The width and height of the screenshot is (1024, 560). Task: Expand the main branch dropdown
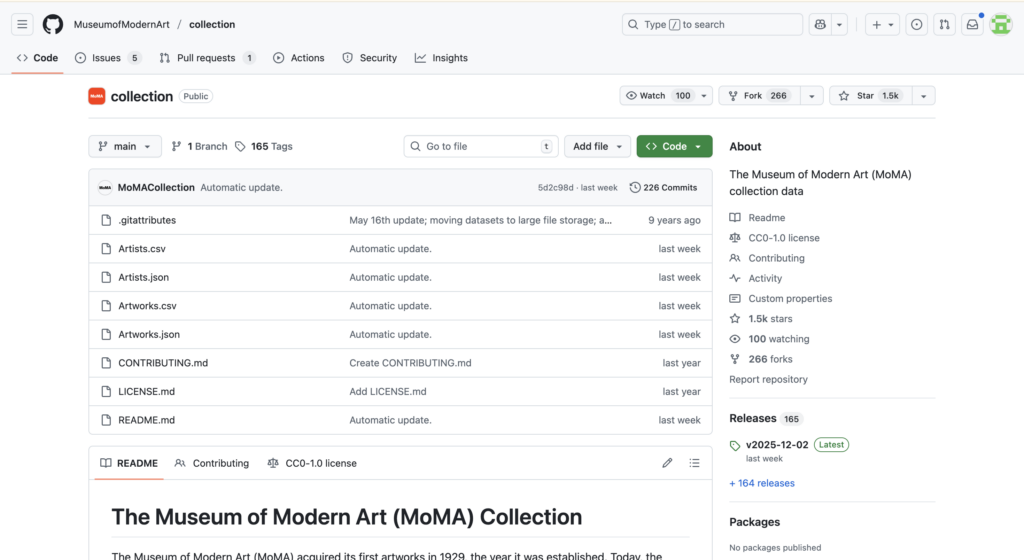pos(125,146)
